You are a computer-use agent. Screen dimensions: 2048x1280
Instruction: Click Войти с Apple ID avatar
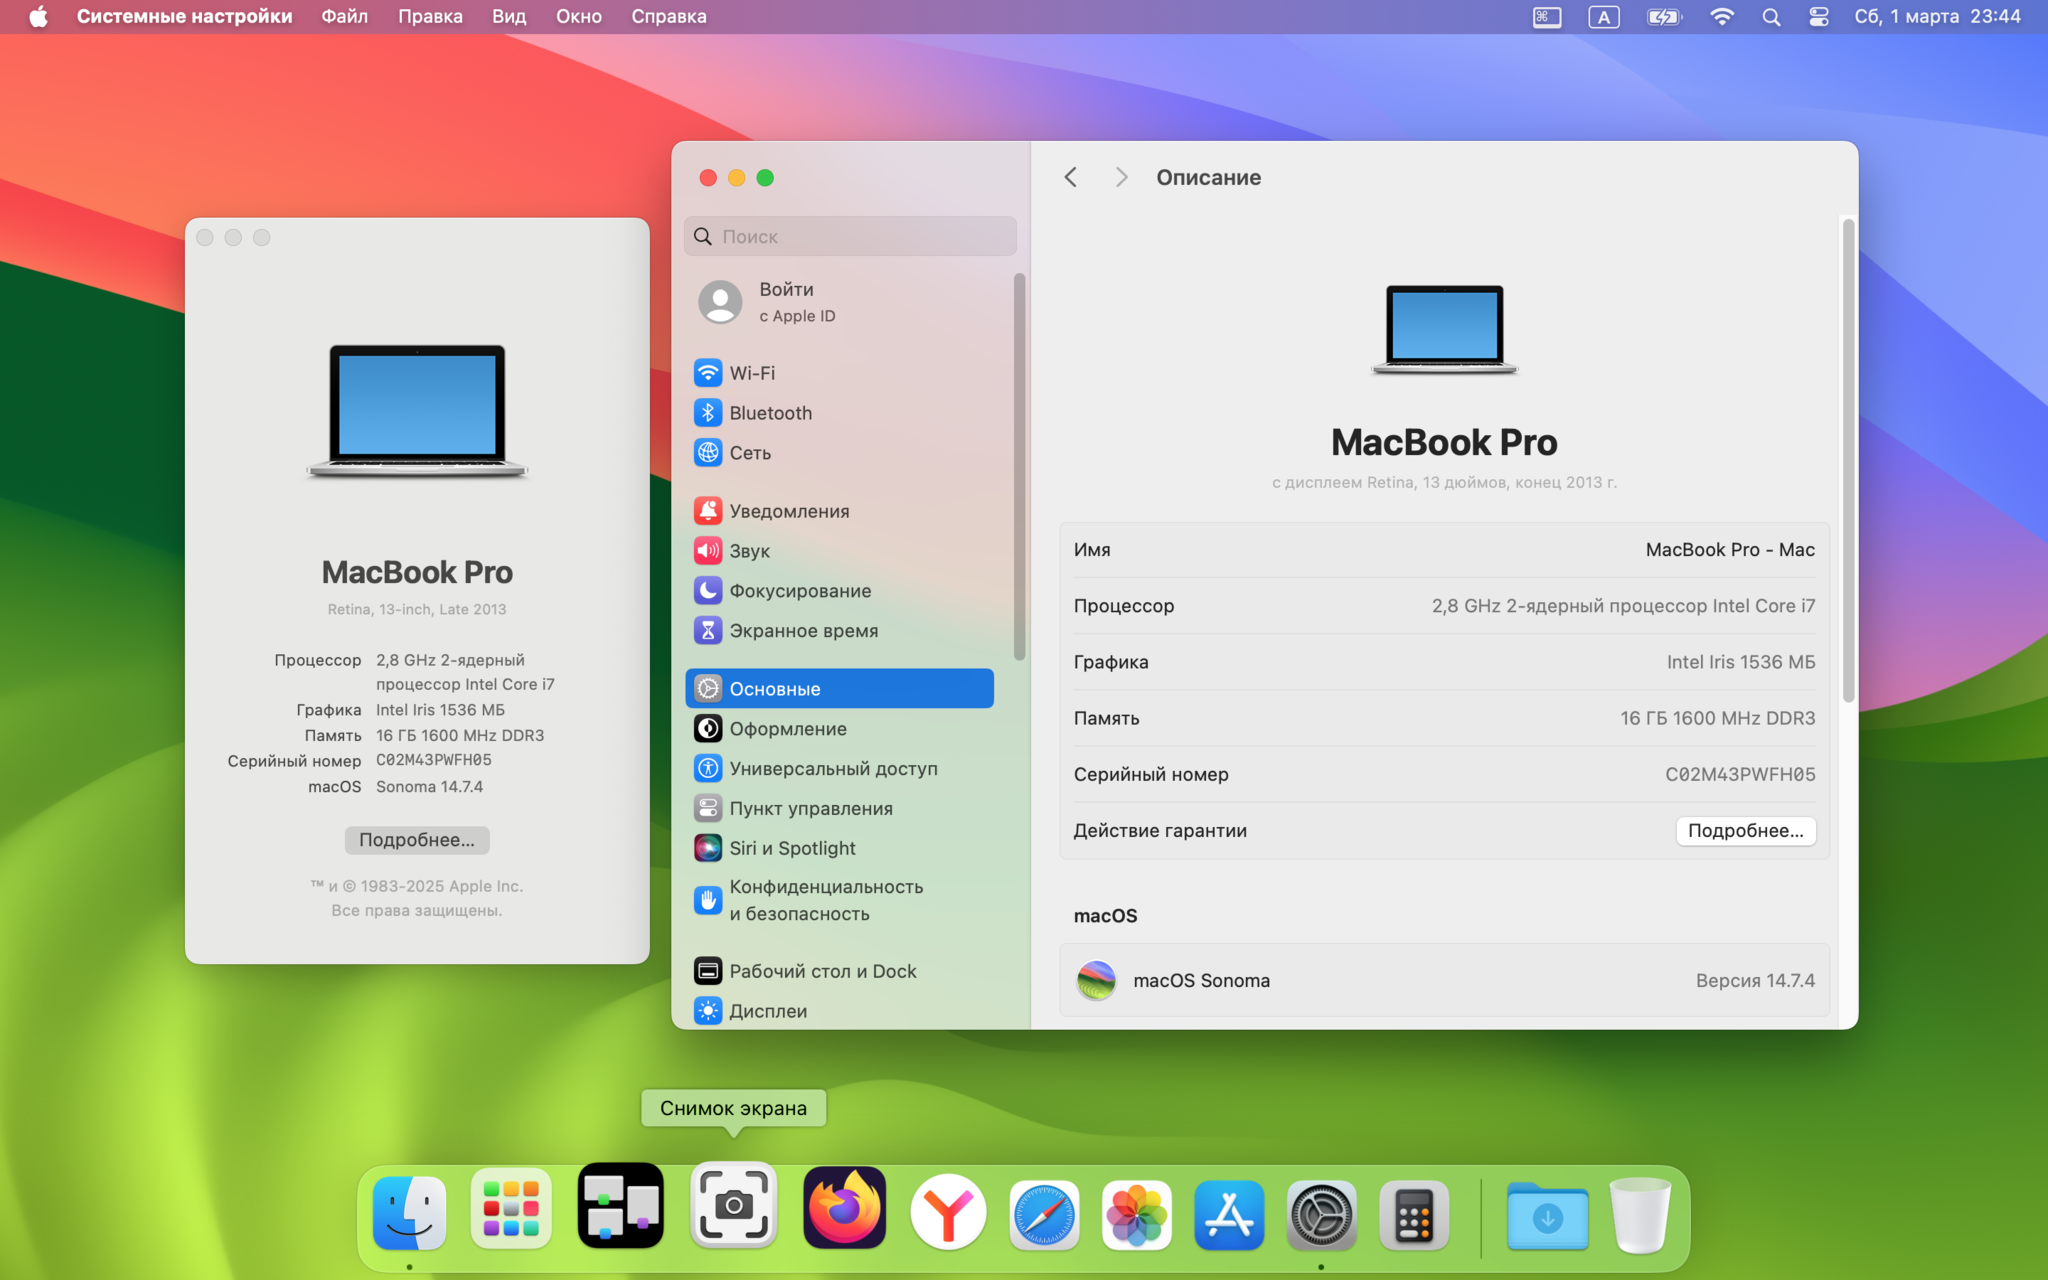pos(720,302)
